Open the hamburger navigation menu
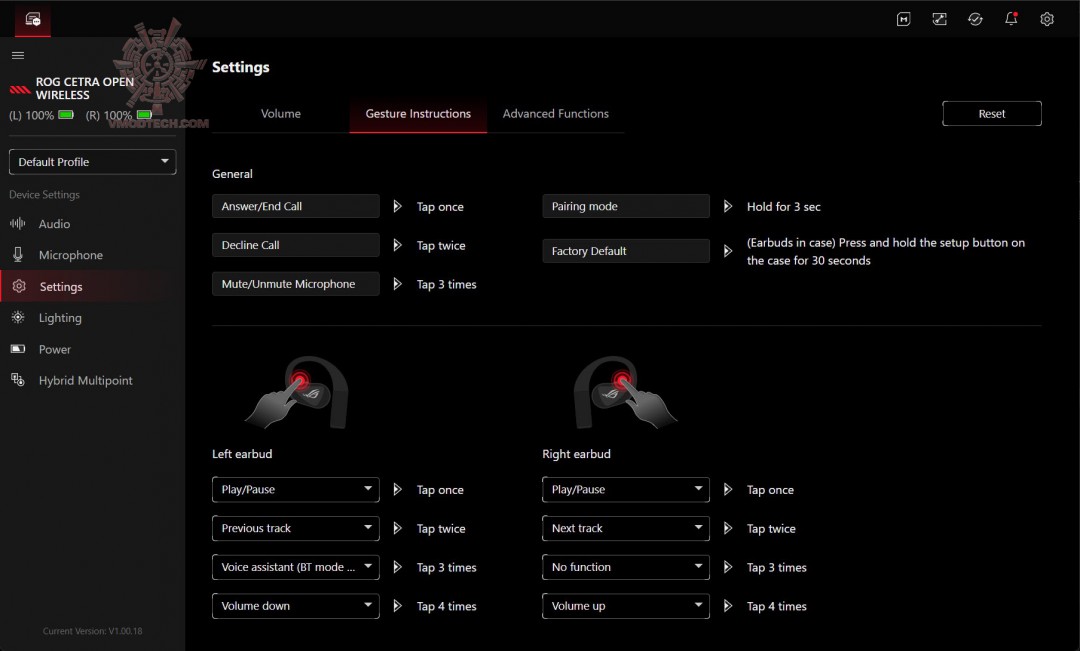The height and width of the screenshot is (651, 1080). click(18, 55)
